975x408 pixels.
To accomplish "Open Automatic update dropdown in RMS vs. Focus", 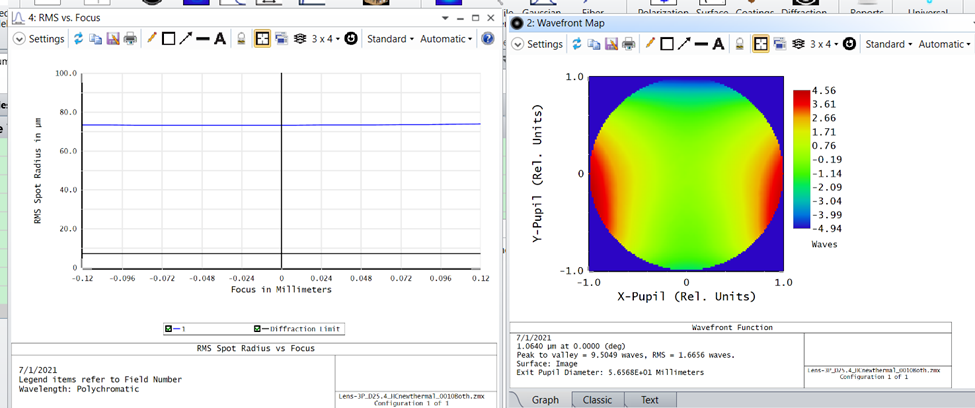I will [446, 39].
